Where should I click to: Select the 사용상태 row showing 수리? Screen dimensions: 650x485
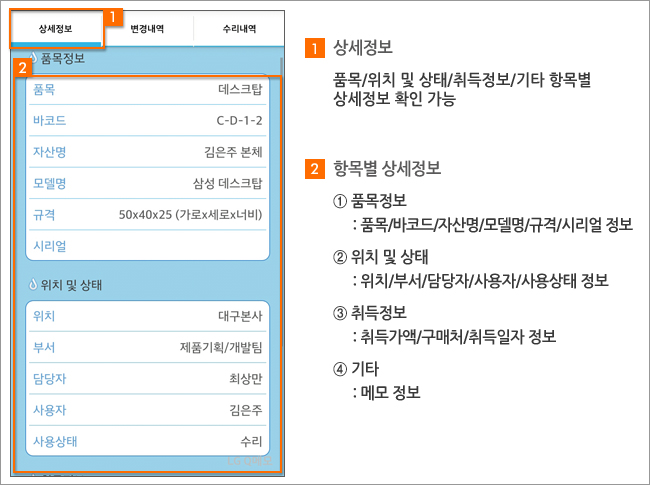(147, 440)
